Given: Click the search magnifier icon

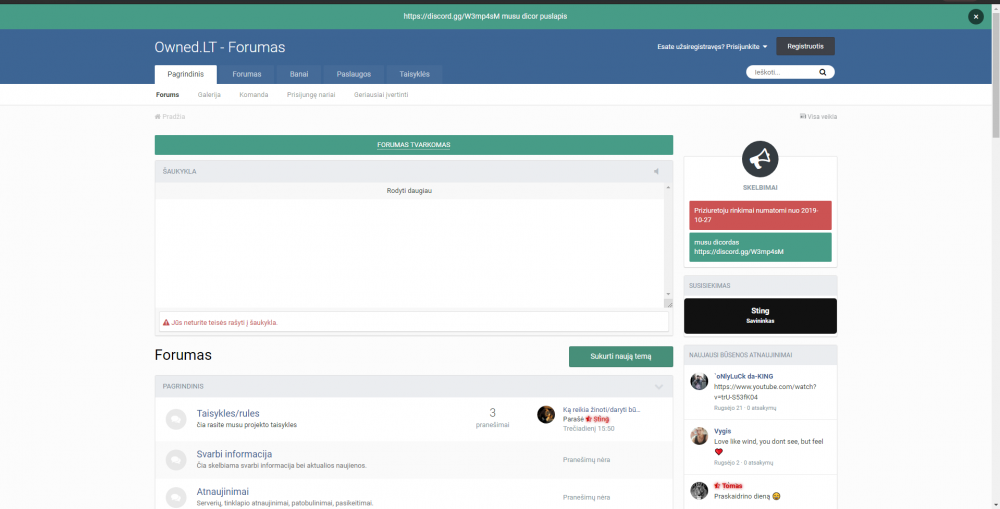Looking at the screenshot, I should tap(823, 73).
